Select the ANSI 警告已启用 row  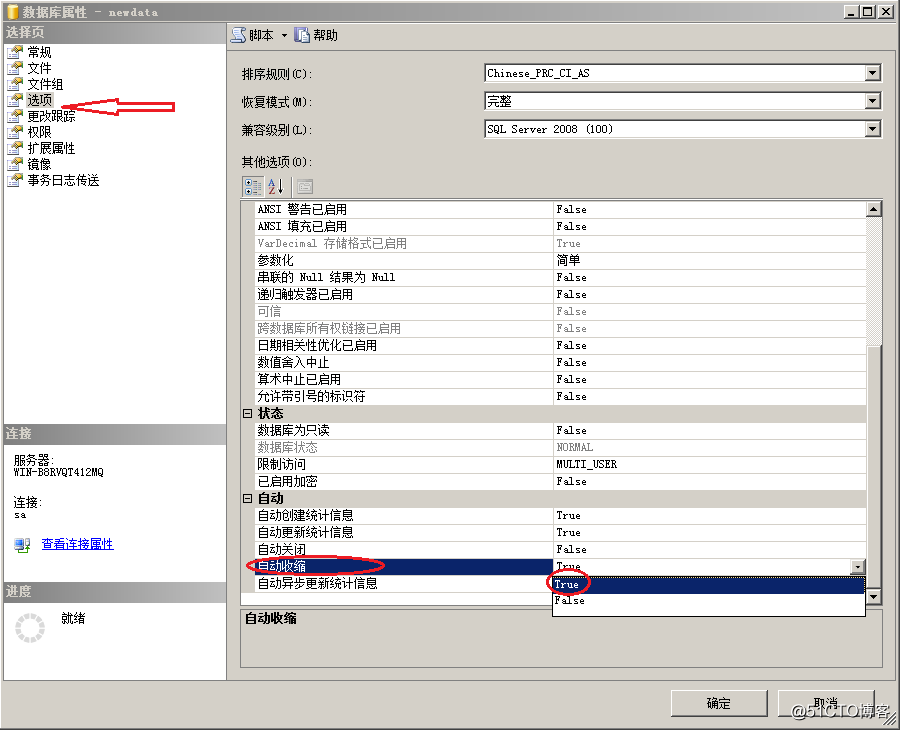(560, 209)
